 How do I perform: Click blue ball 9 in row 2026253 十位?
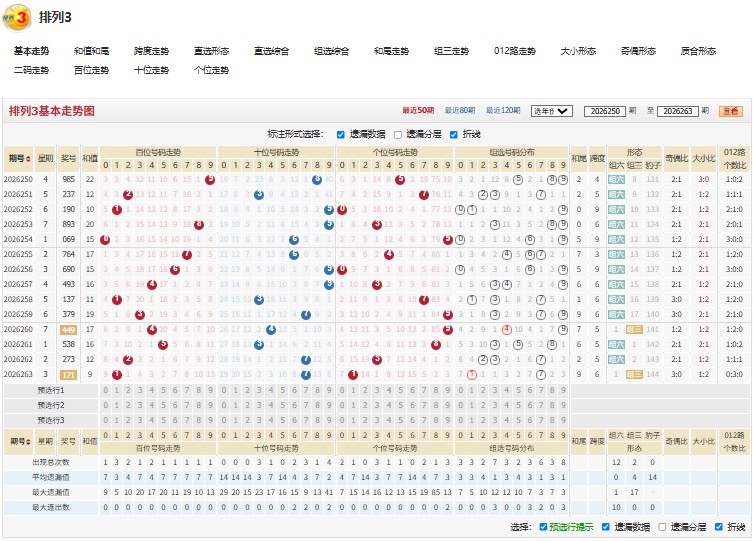[329, 225]
